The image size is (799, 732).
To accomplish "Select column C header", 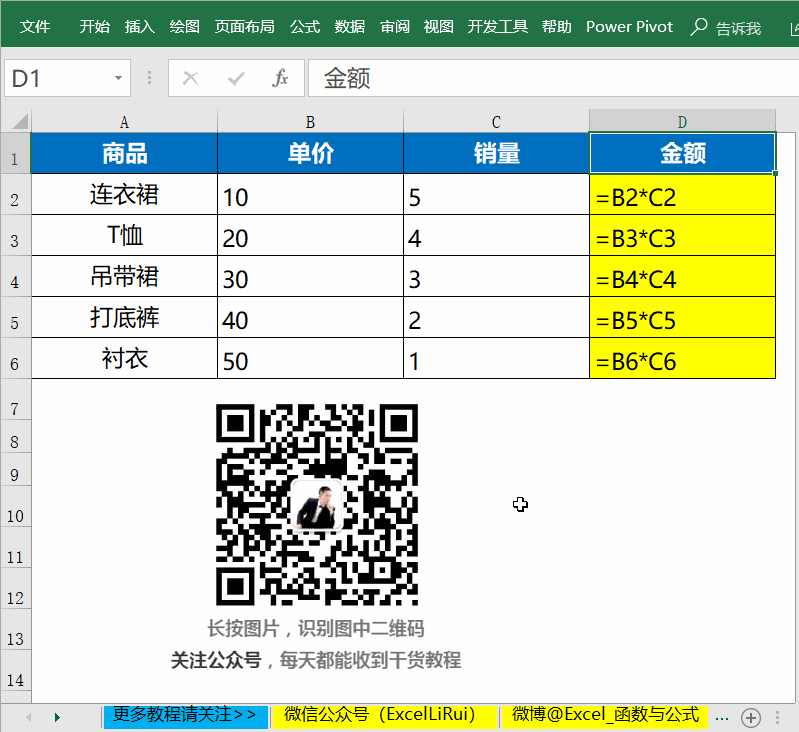I will coord(496,122).
